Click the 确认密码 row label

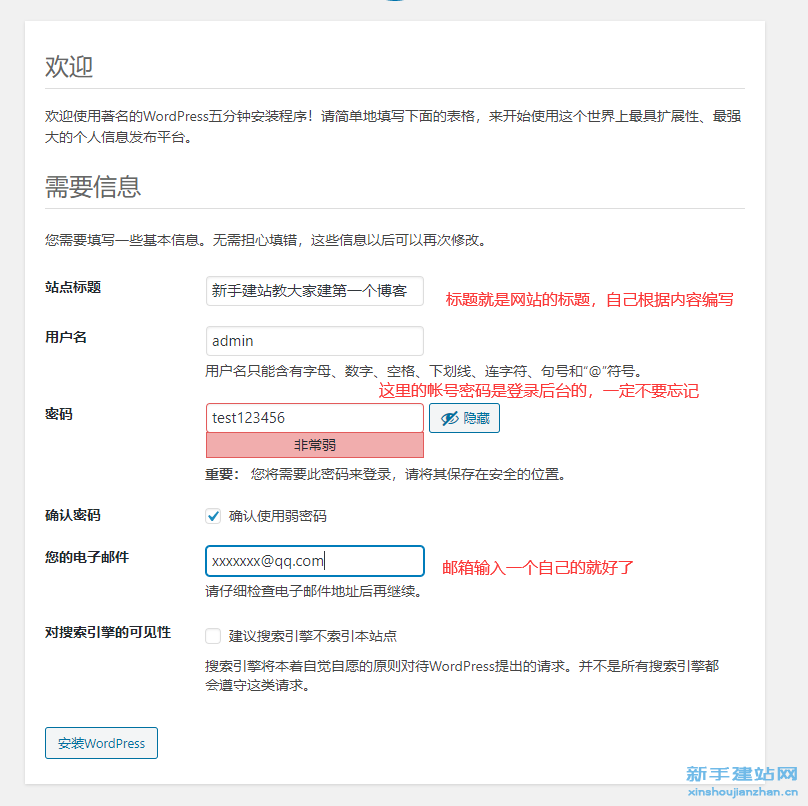coord(73,515)
